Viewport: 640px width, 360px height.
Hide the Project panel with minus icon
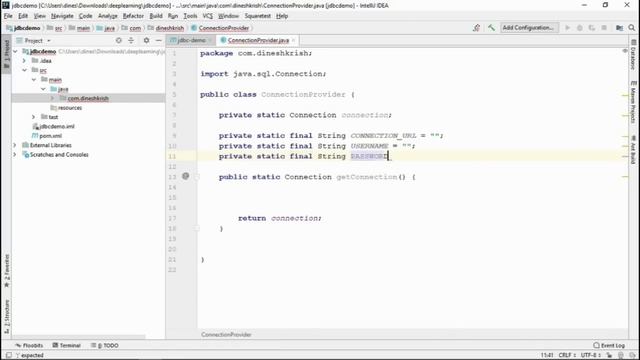pos(158,40)
